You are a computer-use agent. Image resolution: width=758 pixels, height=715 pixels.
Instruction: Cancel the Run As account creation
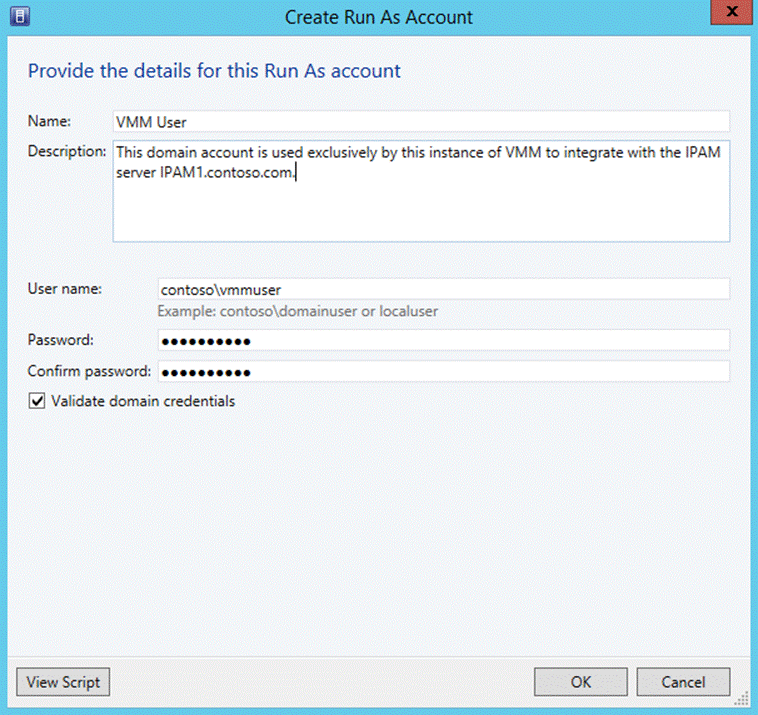pos(683,682)
